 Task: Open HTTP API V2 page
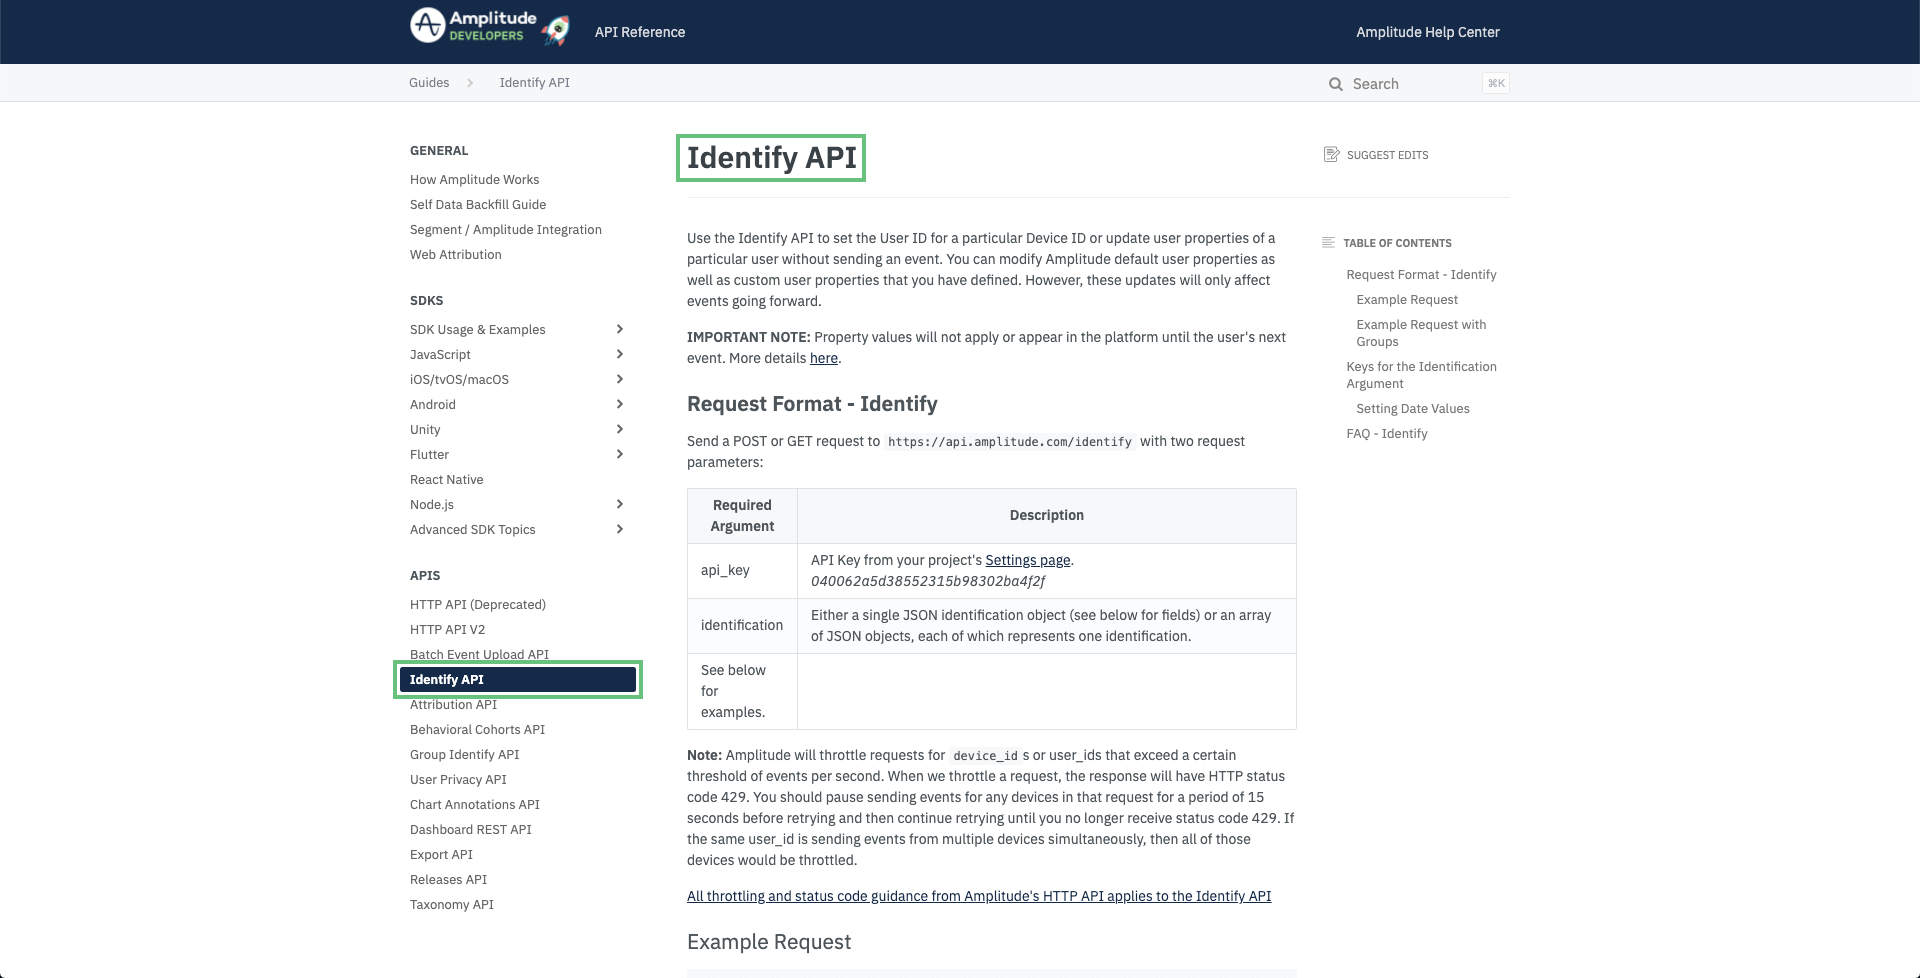click(447, 629)
